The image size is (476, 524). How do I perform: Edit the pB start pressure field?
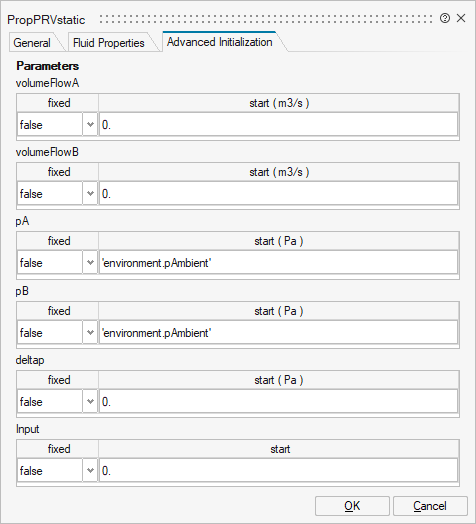[x=278, y=333]
